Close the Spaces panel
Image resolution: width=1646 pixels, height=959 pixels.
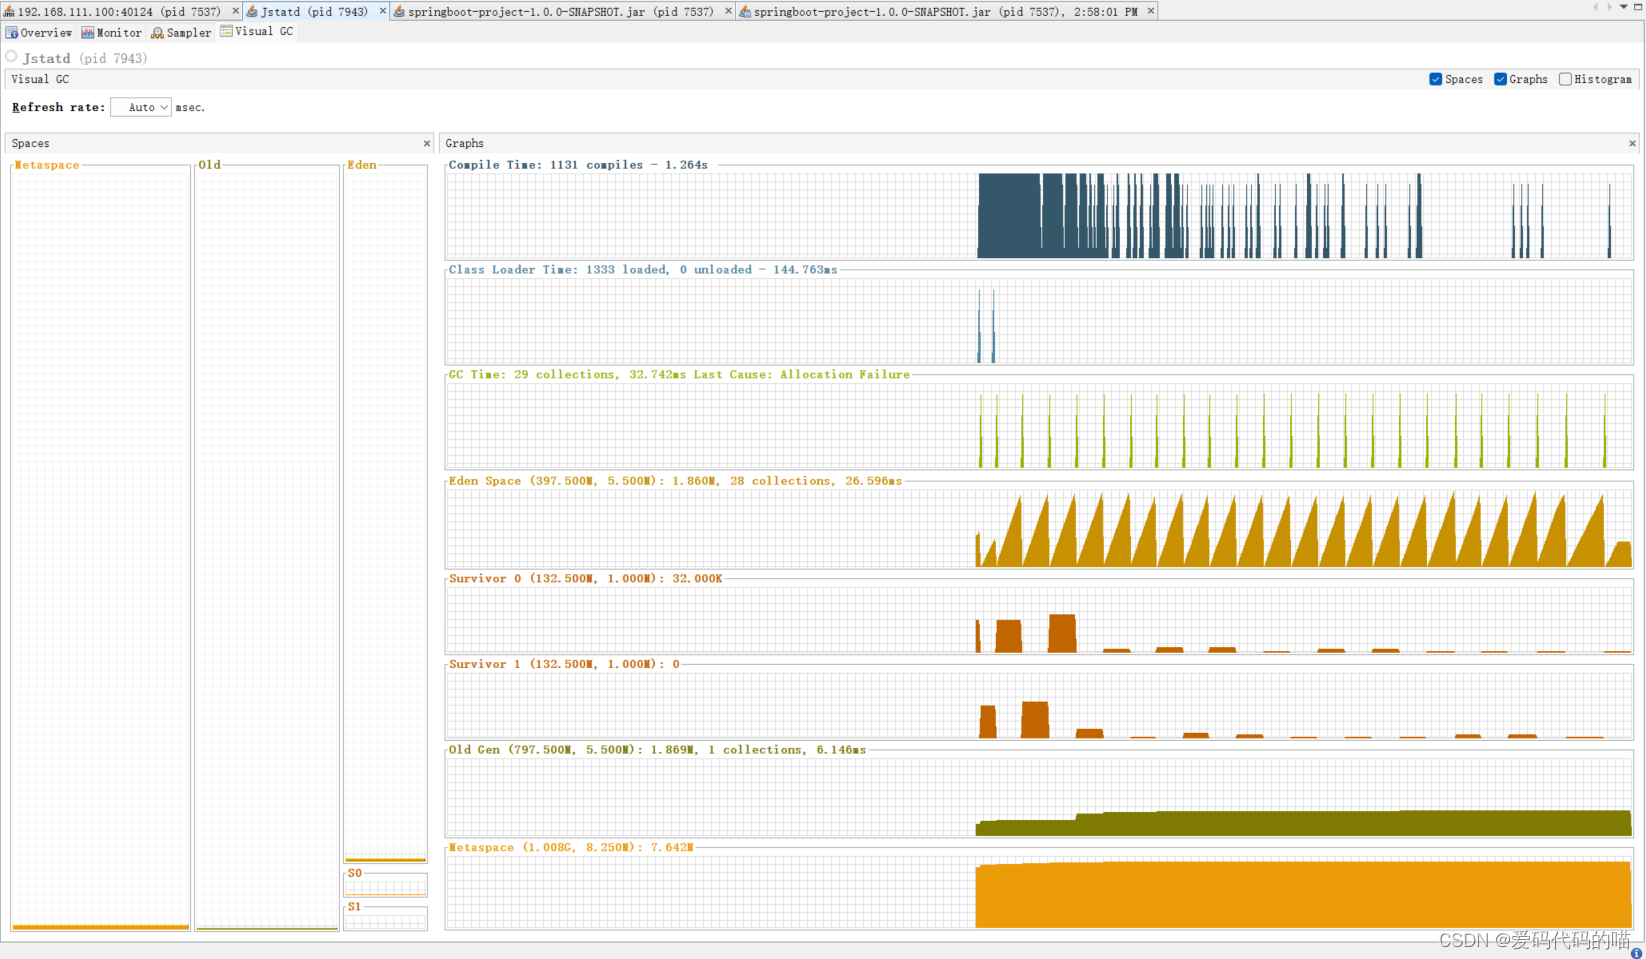427,143
